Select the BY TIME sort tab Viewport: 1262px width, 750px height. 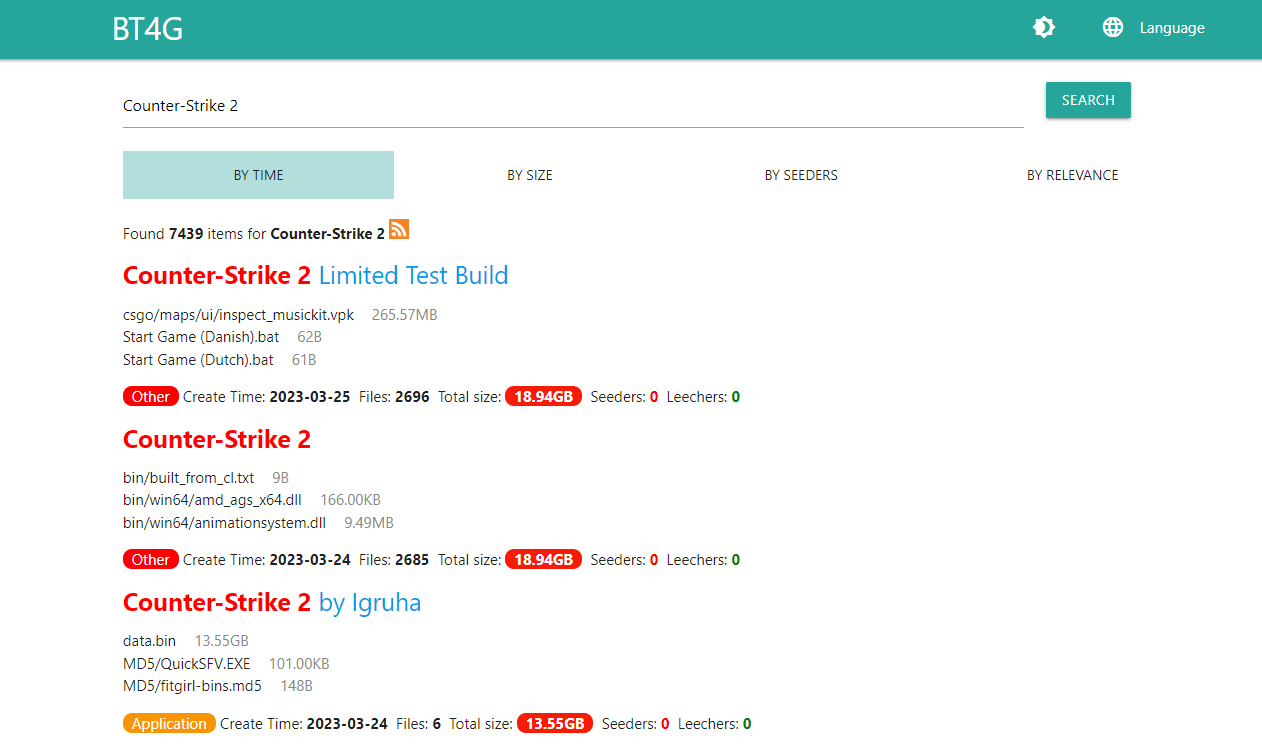[x=258, y=175]
